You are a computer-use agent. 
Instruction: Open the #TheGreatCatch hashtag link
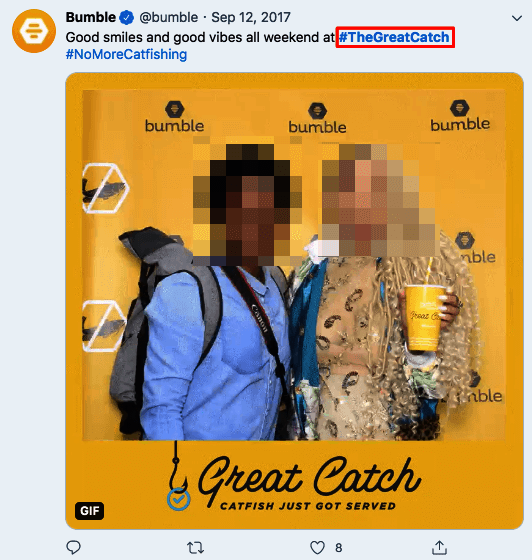coord(394,37)
